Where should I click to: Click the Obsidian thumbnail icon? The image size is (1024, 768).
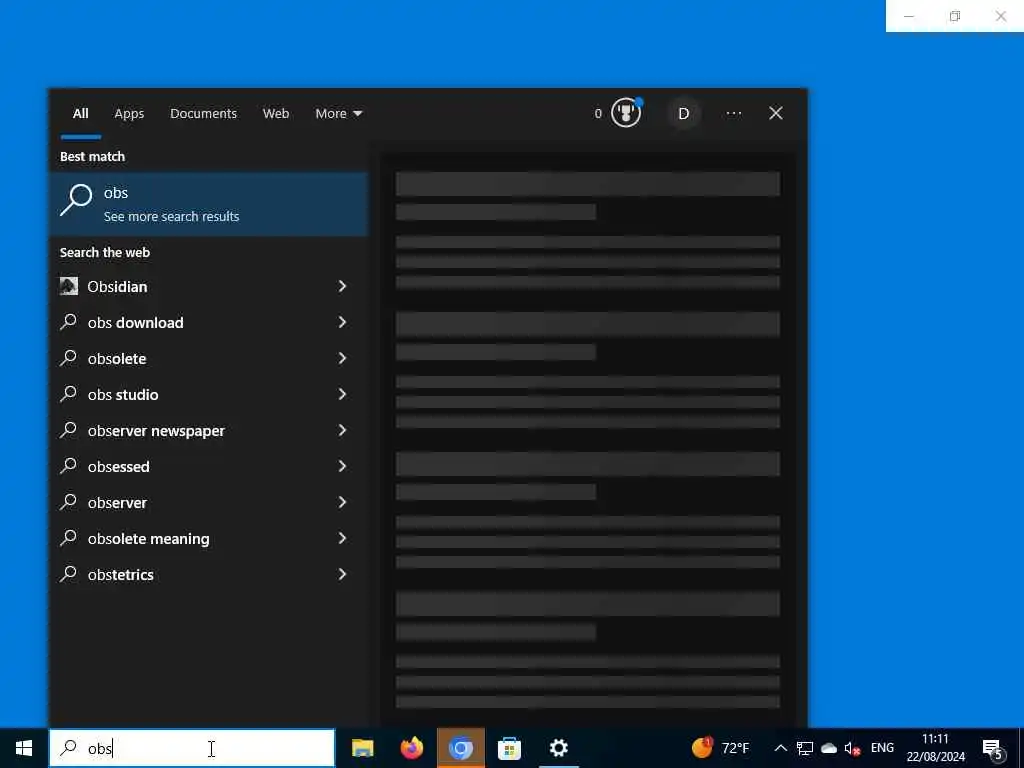pos(69,286)
